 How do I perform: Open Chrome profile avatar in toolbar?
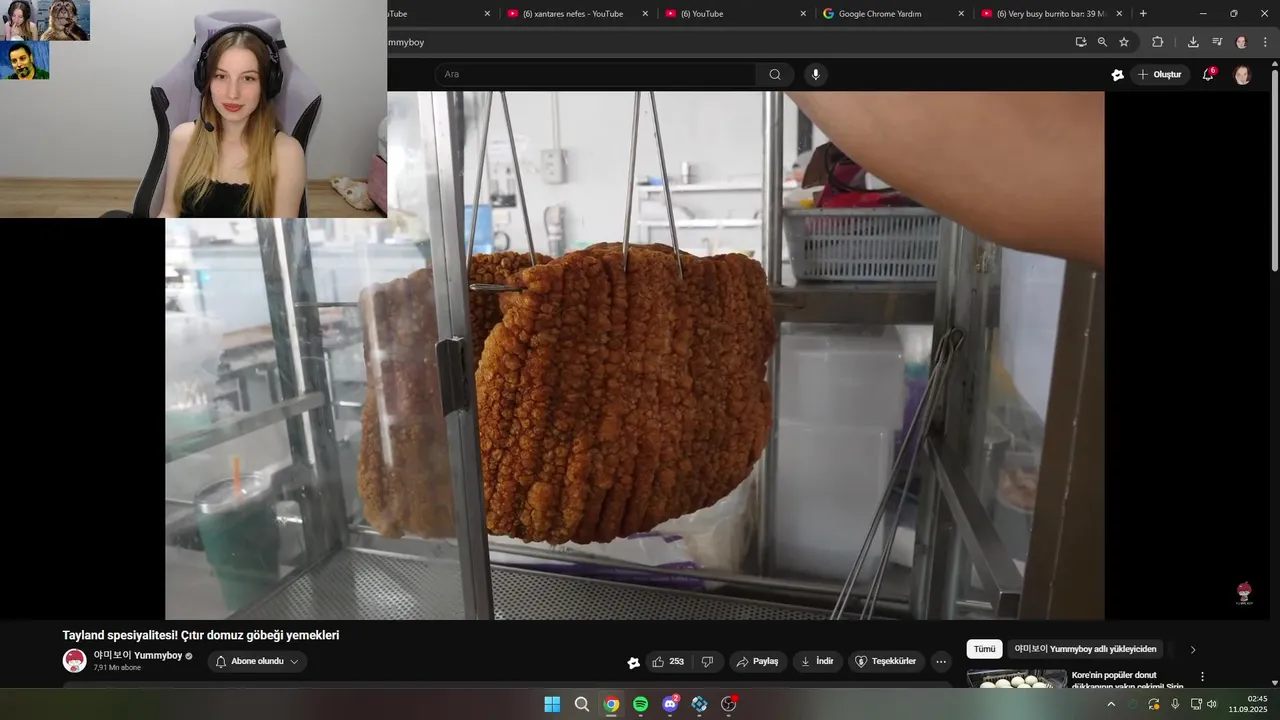pos(1241,42)
